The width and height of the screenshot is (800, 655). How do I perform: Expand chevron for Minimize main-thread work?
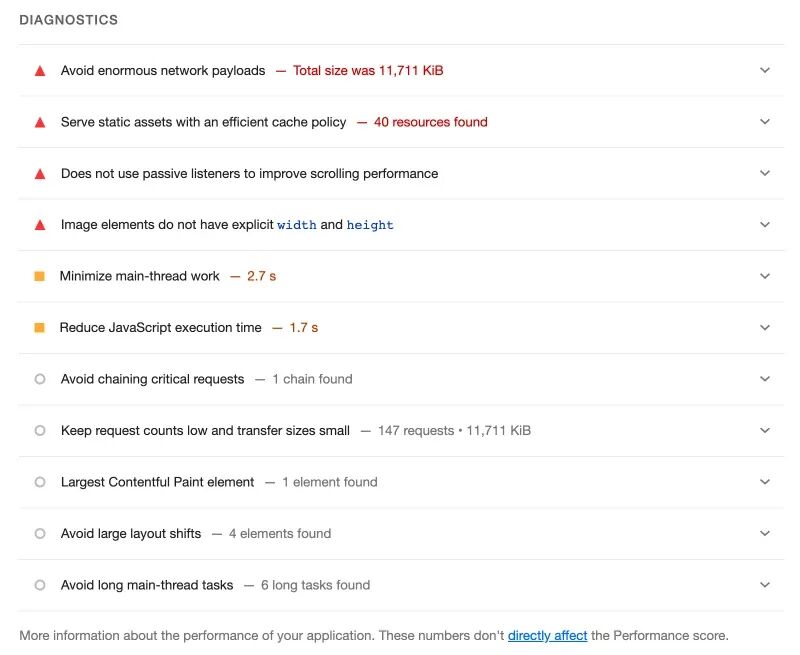[765, 276]
